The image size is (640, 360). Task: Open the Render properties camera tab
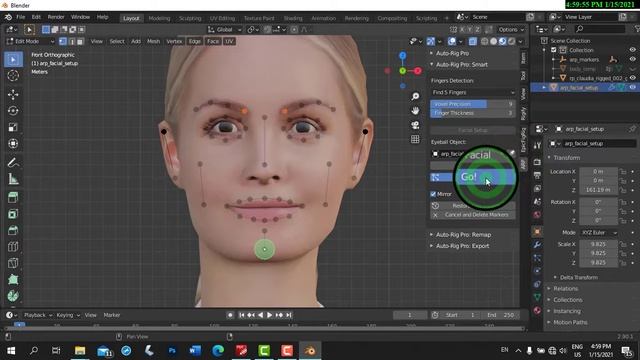(537, 162)
